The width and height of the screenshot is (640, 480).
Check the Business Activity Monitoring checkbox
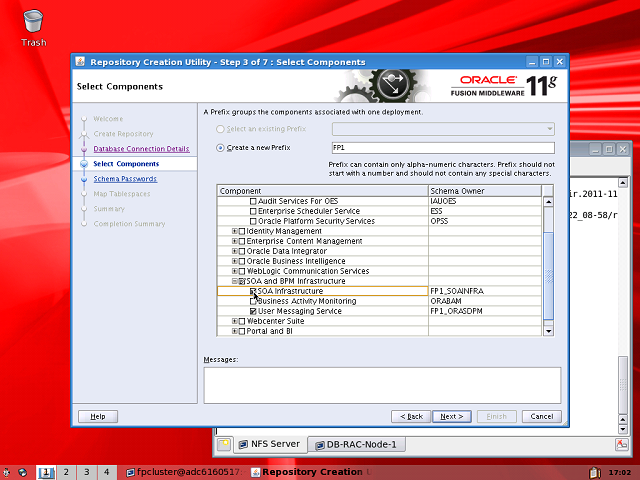click(253, 301)
